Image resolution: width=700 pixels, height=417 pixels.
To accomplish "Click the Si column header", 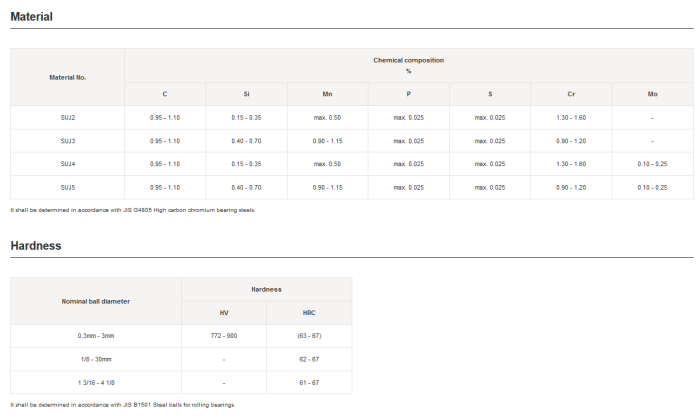I will (x=246, y=94).
